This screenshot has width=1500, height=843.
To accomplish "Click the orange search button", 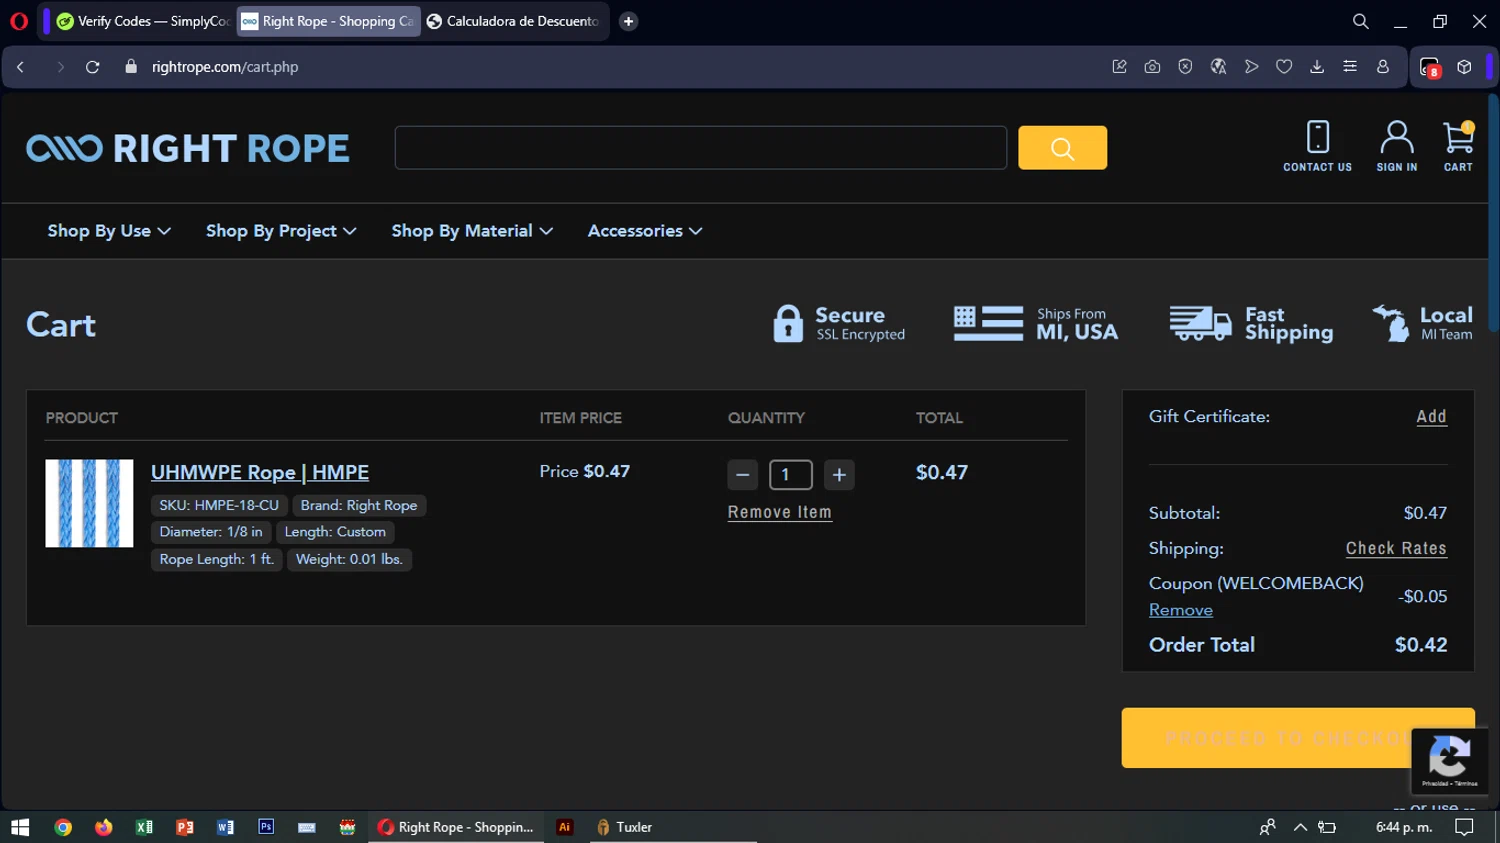I will (x=1062, y=148).
